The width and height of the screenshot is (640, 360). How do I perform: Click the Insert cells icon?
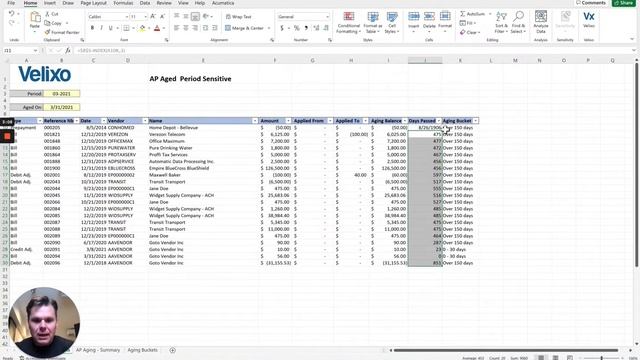tap(413, 17)
